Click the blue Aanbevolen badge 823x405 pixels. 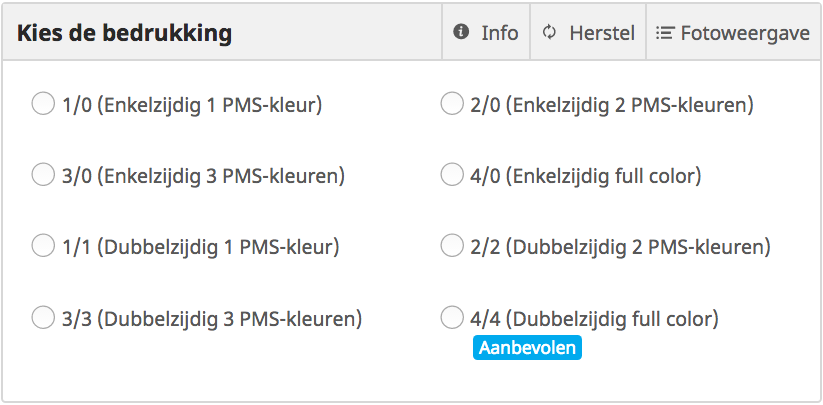pos(527,347)
